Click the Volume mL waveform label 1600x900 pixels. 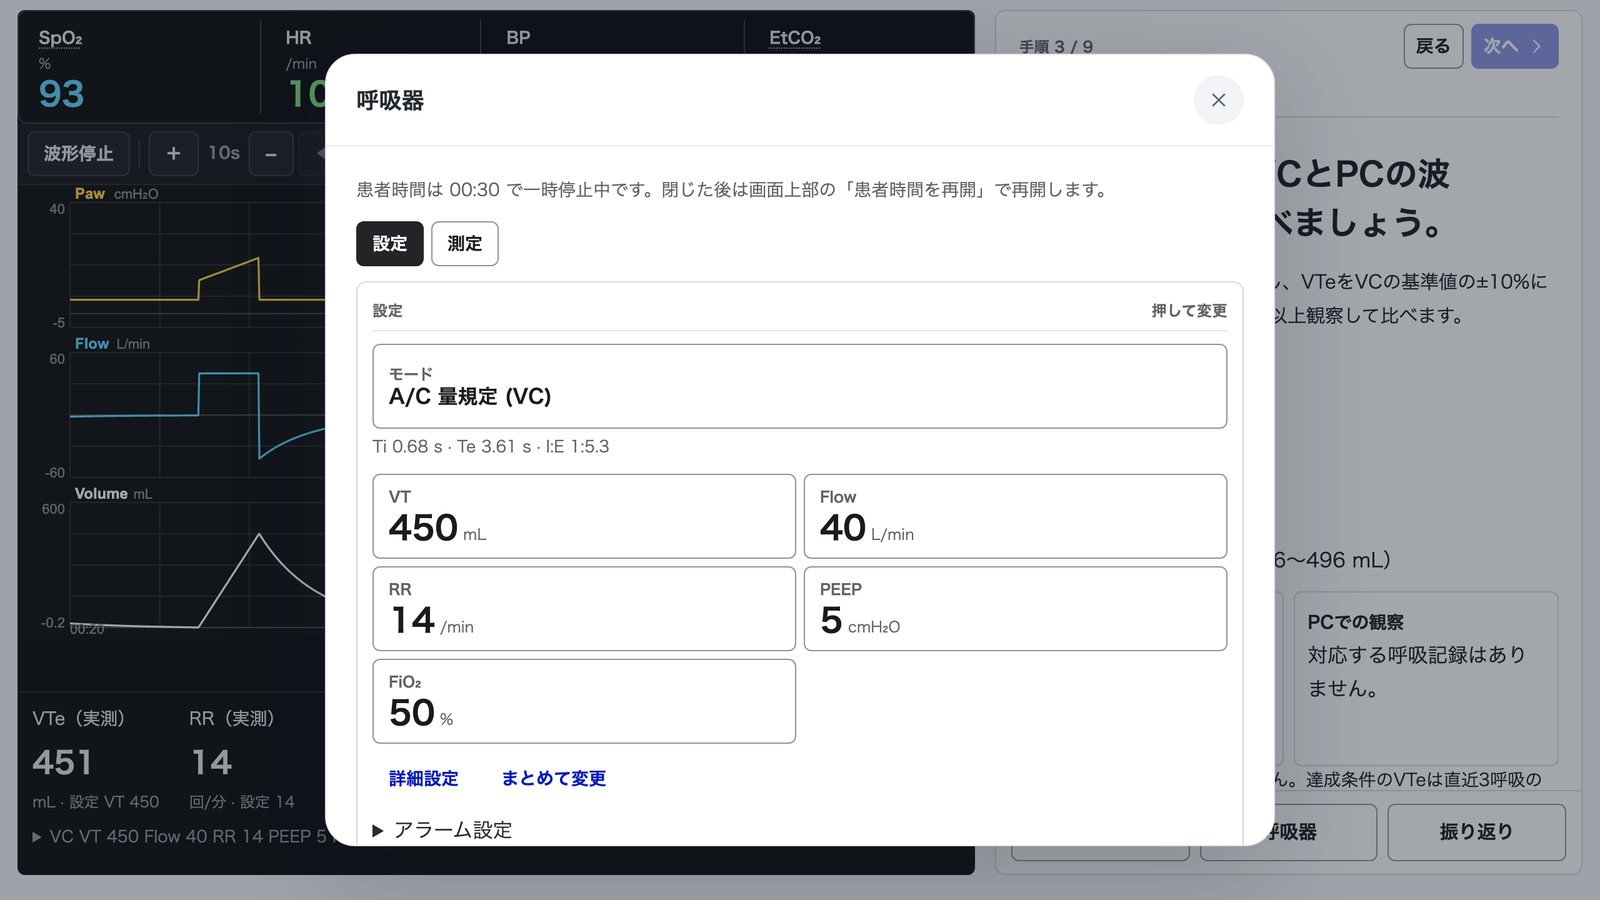[x=113, y=494]
